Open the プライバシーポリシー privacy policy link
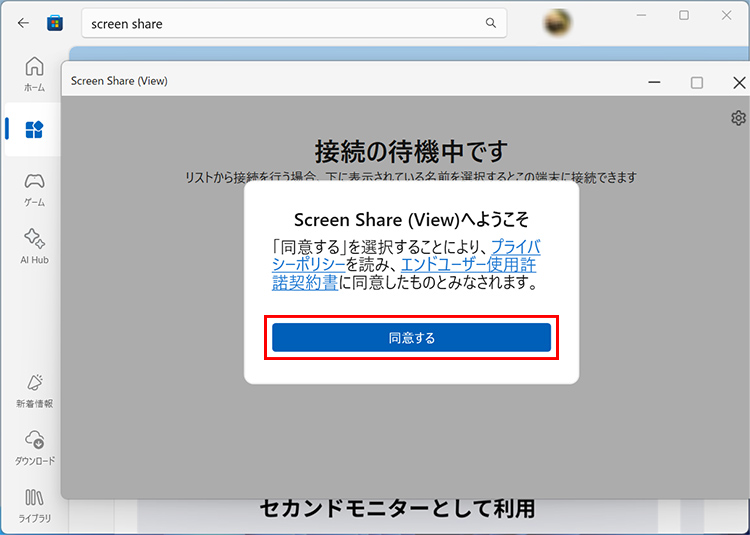Viewport: 750px width, 535px height. click(x=515, y=246)
